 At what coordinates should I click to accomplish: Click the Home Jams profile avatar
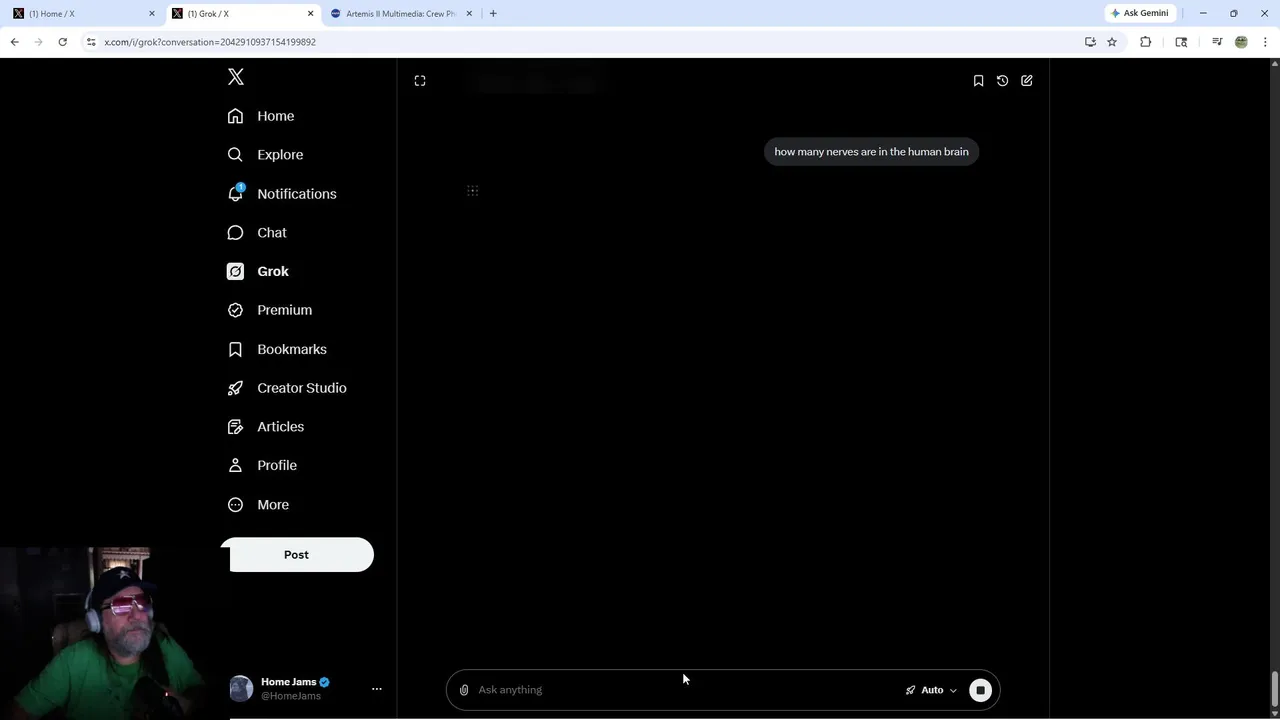(x=241, y=689)
